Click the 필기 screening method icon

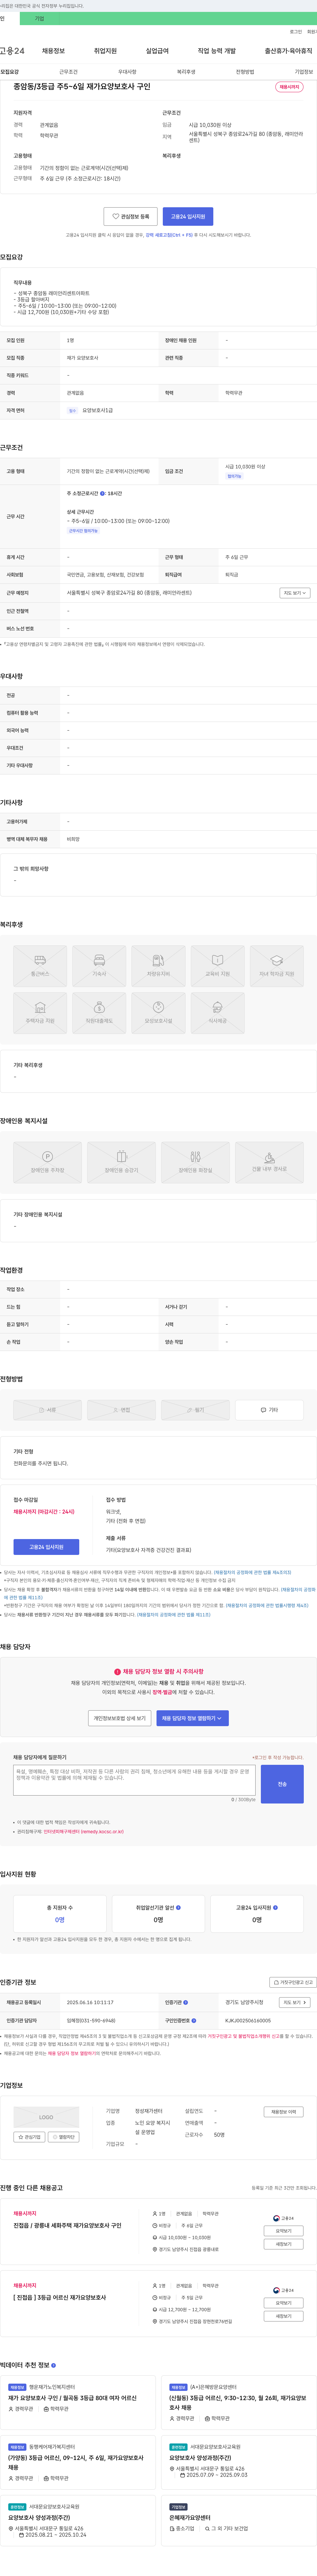click(195, 1410)
